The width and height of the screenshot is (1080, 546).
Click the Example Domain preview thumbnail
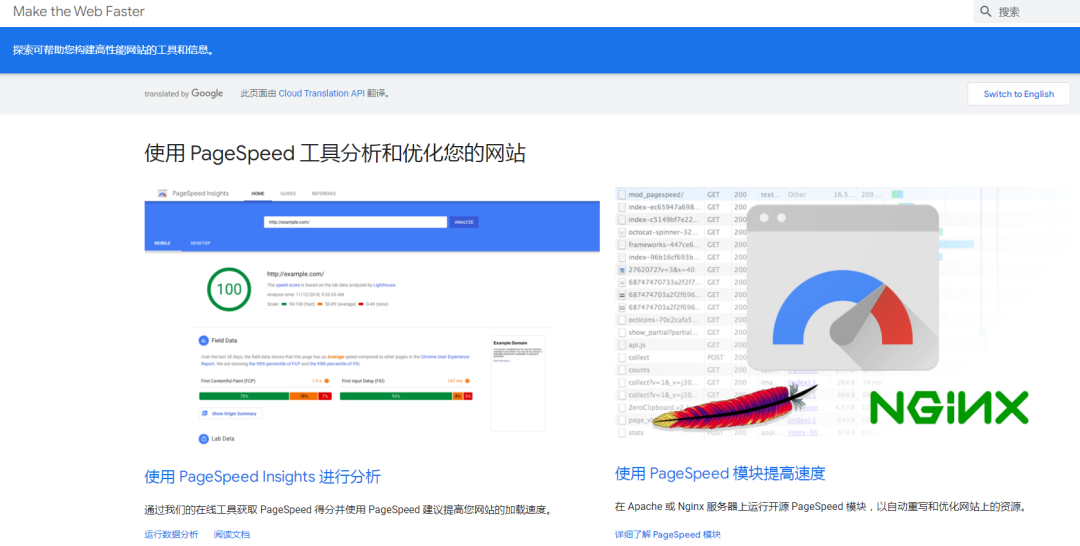click(518, 384)
